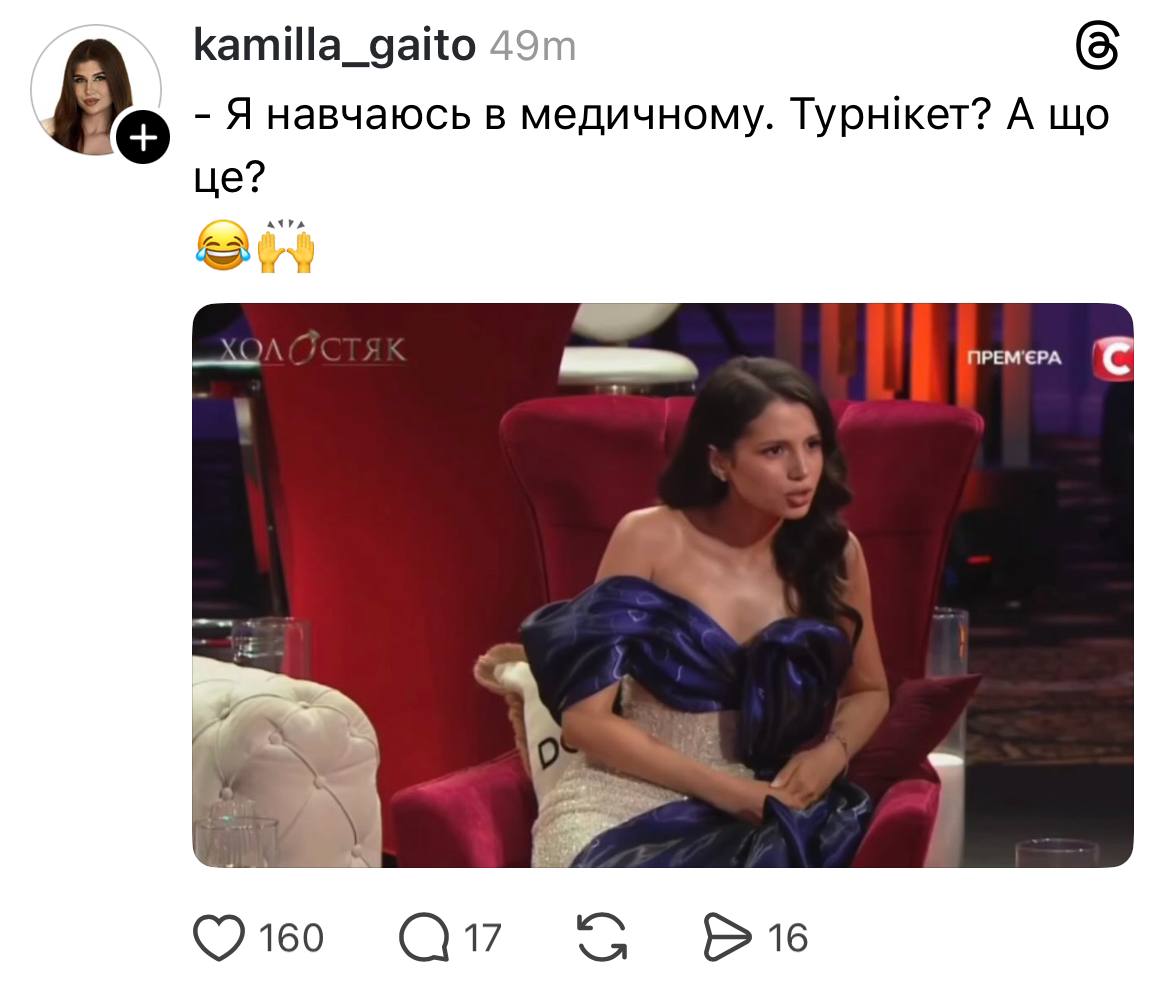Viewport: 1170px width, 1006px height.
Task: Open the comment reply bubble icon
Action: coord(424,937)
